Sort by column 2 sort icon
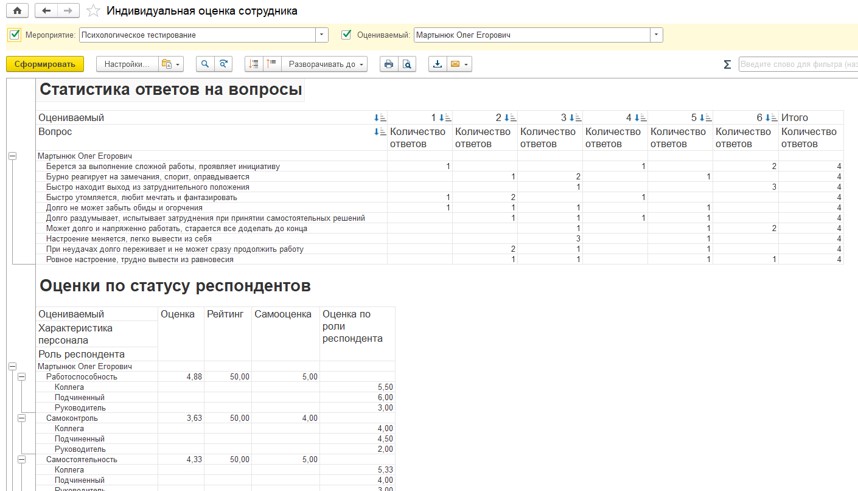 [510, 118]
